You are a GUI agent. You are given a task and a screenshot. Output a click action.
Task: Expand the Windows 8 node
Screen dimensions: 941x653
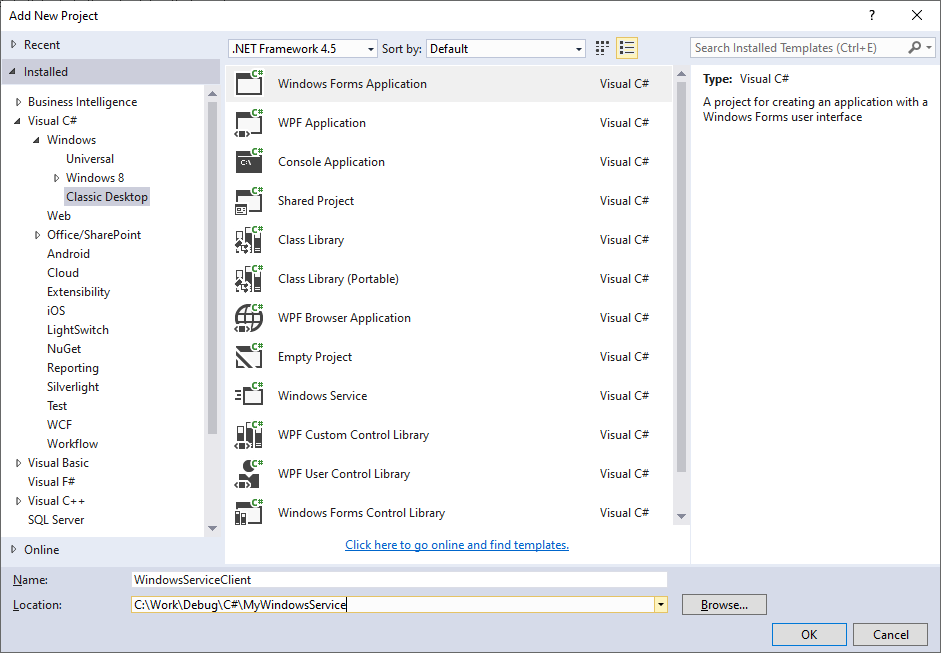[x=56, y=178]
